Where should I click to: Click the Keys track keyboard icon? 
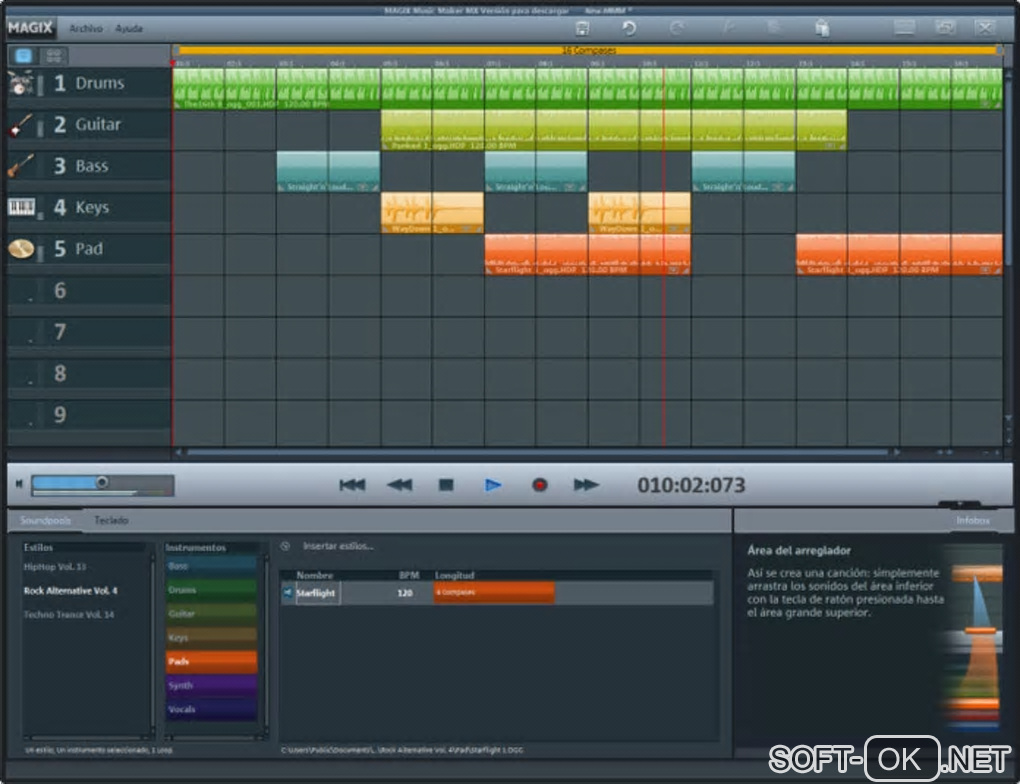click(x=21, y=208)
